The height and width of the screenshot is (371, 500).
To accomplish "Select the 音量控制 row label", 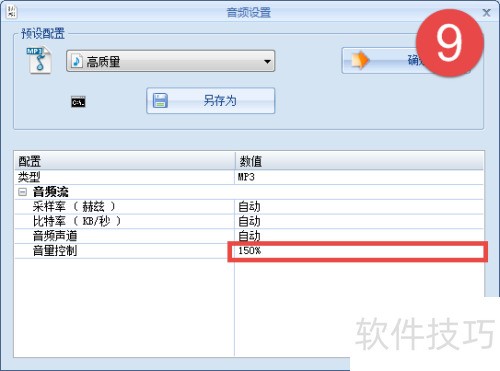I will (x=55, y=250).
